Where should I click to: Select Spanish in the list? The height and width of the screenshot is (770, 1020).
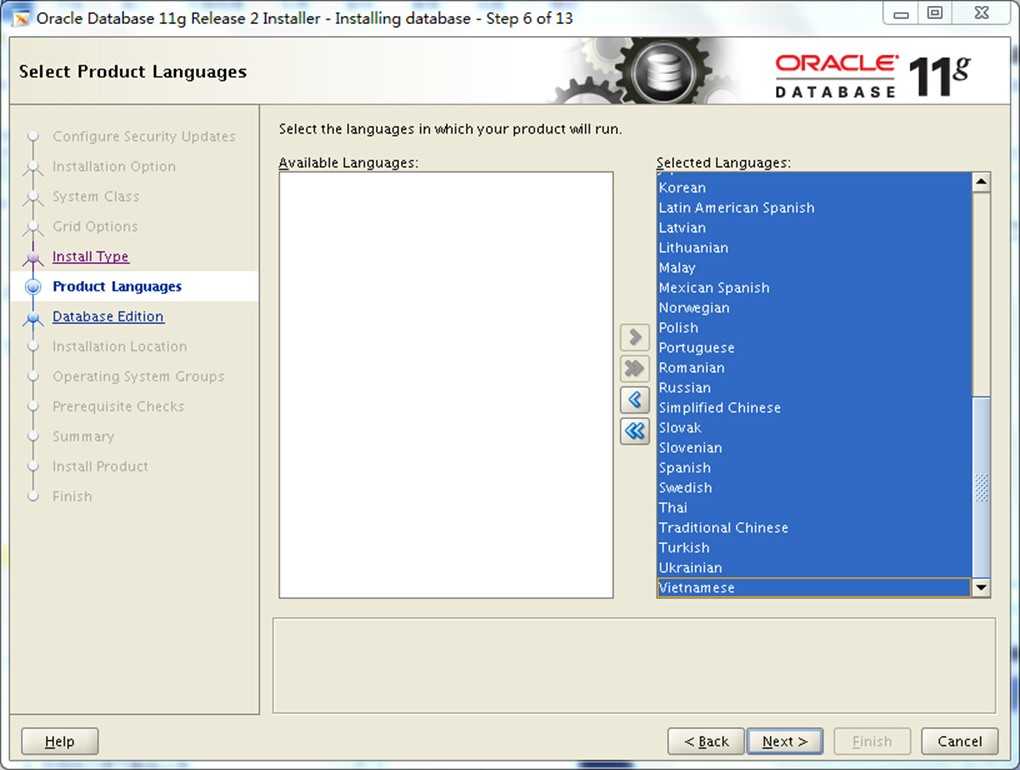tap(814, 468)
